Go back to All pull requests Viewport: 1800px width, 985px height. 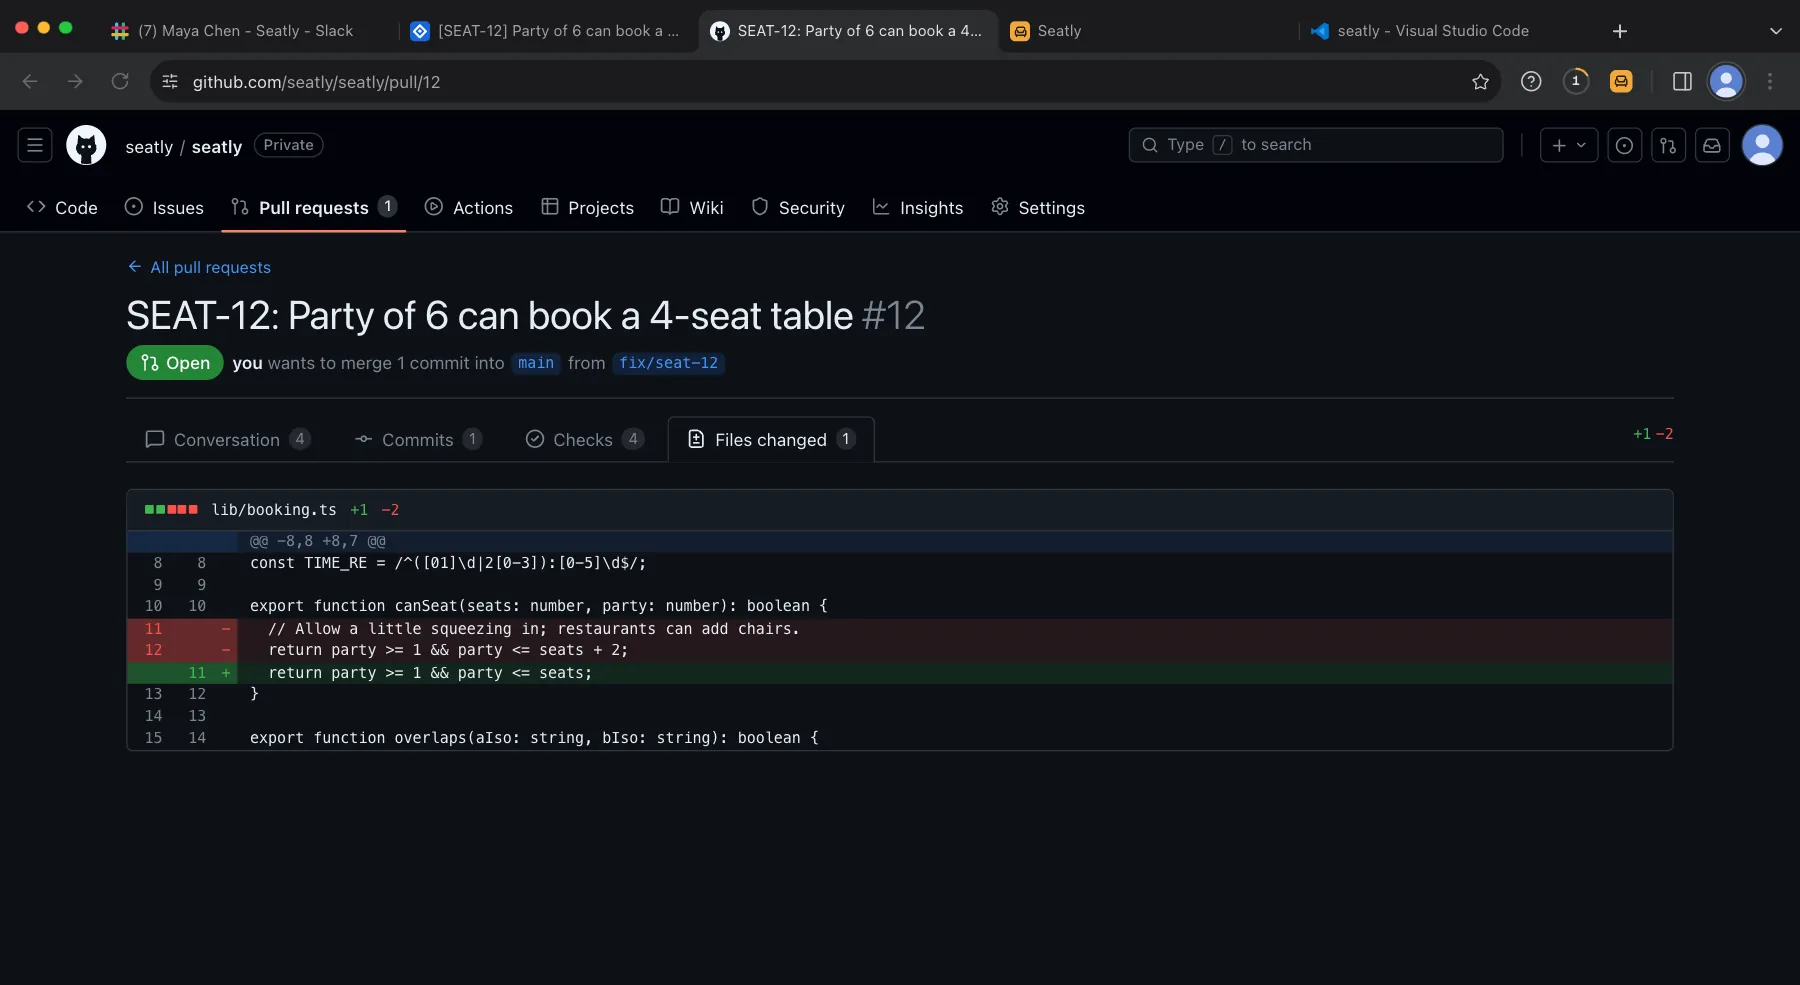click(199, 267)
